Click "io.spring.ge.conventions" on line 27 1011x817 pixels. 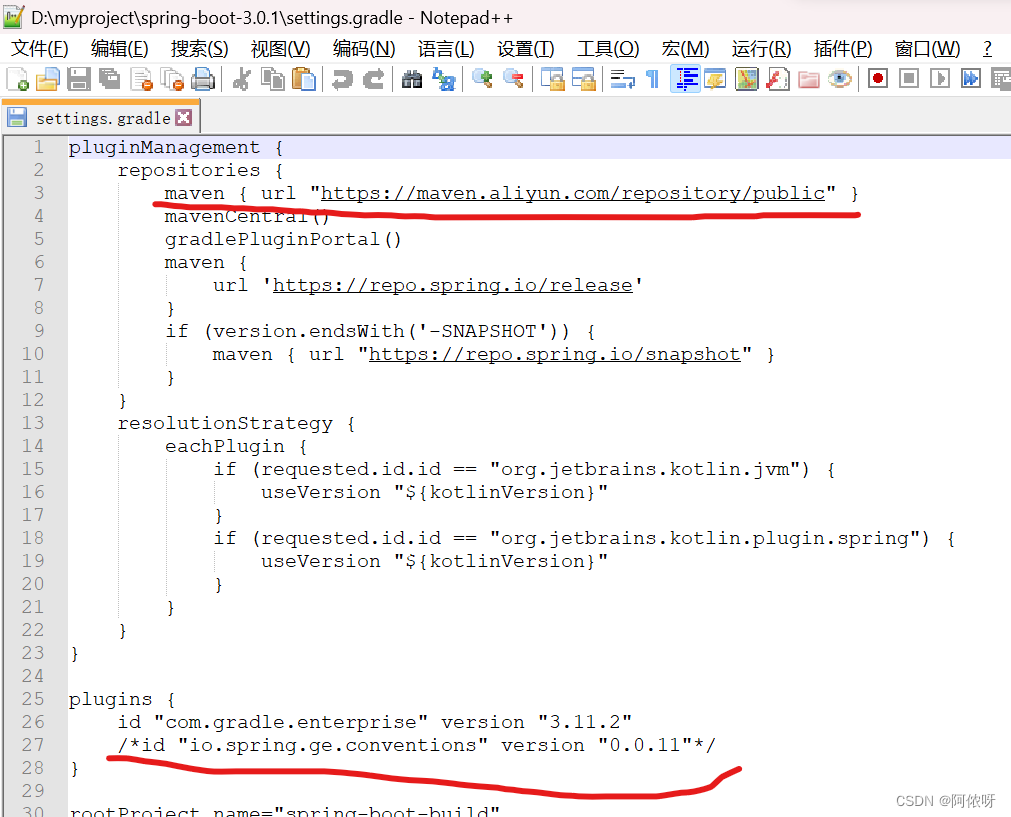click(332, 745)
